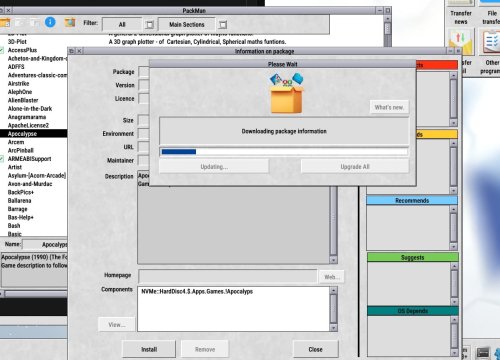Viewport: 500px width, 360px height.
Task: Open the All filter popup menu
Action: click(150, 25)
